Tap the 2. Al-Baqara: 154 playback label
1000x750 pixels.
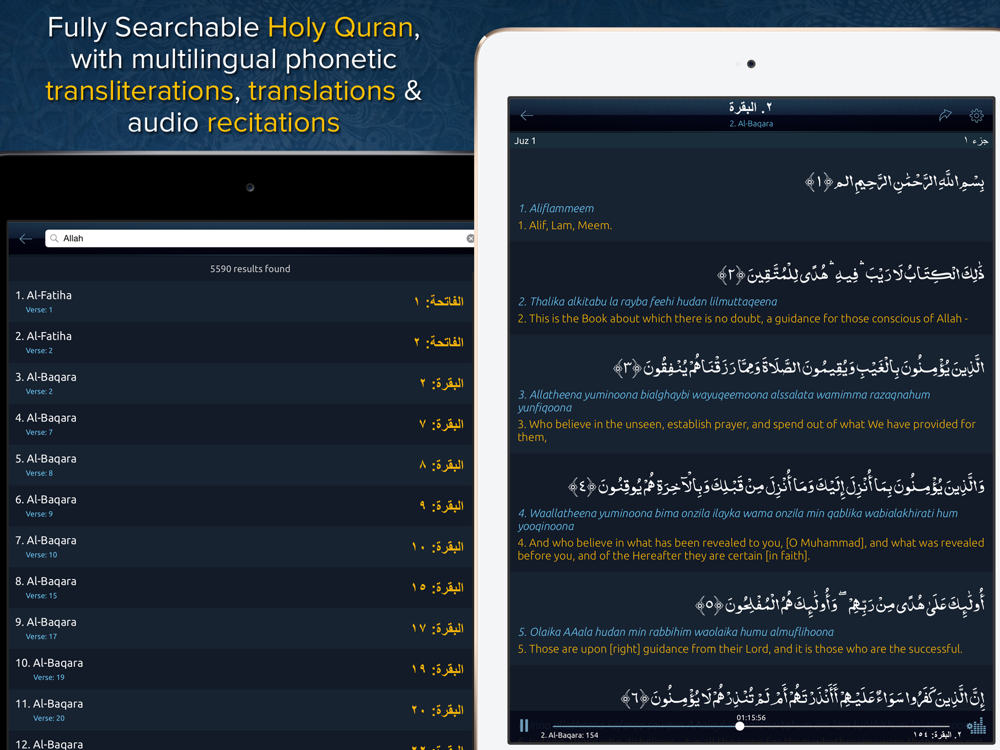pos(570,735)
